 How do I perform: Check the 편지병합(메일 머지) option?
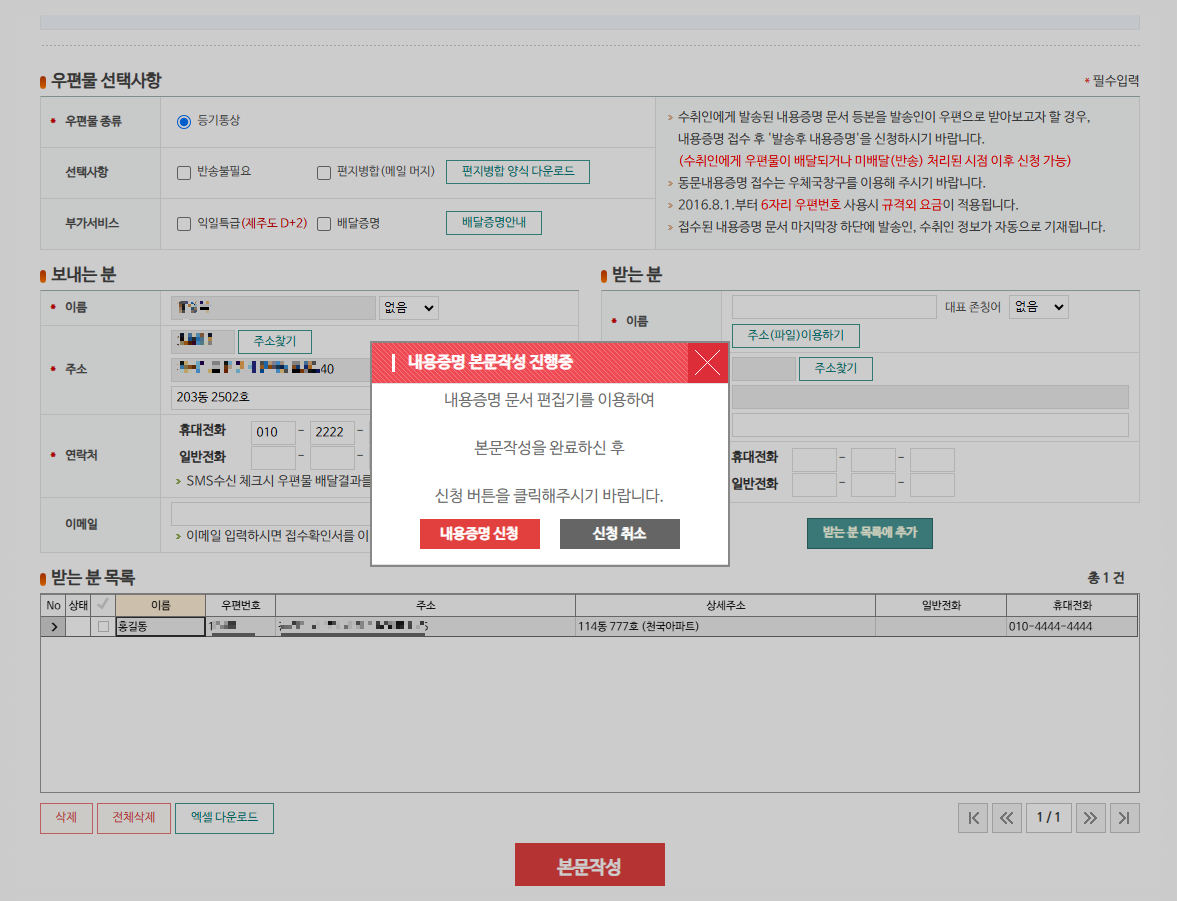(x=324, y=172)
